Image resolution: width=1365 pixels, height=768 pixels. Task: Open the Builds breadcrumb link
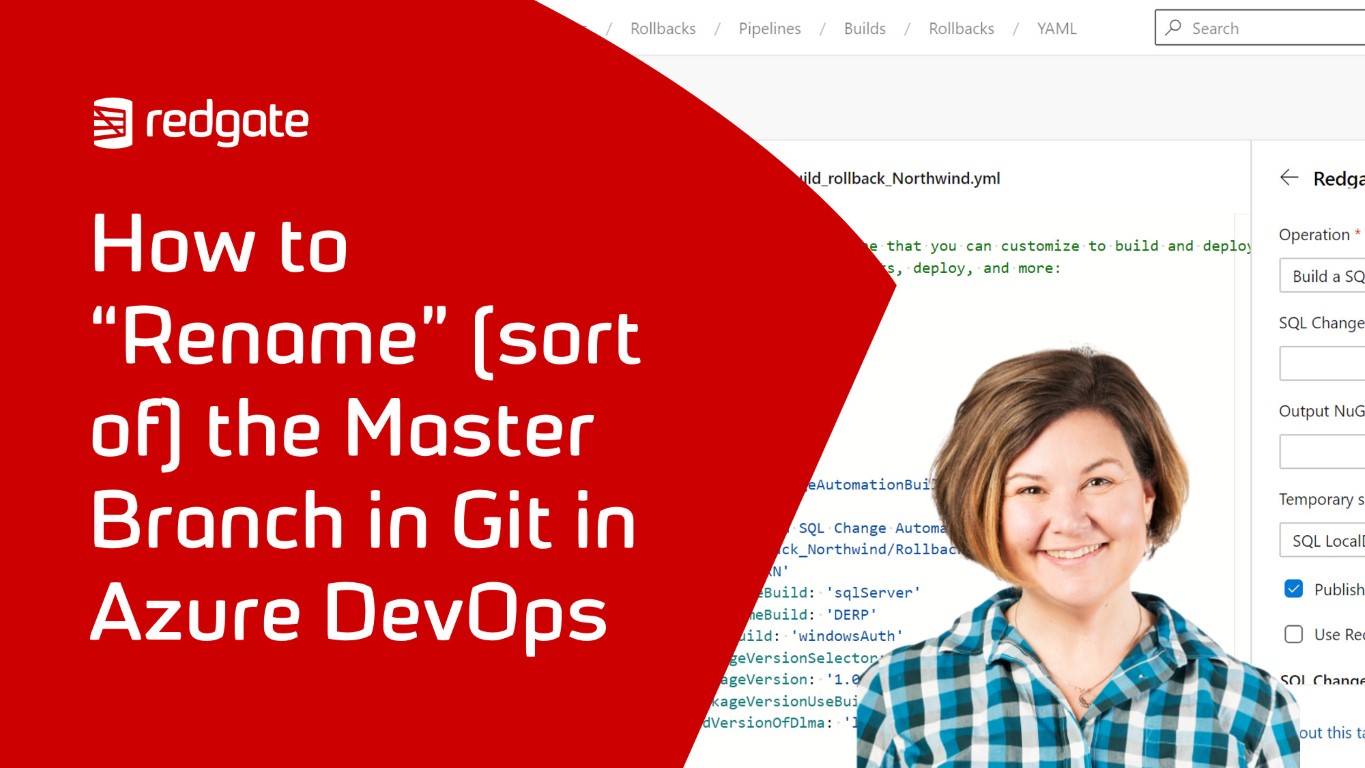(x=864, y=28)
